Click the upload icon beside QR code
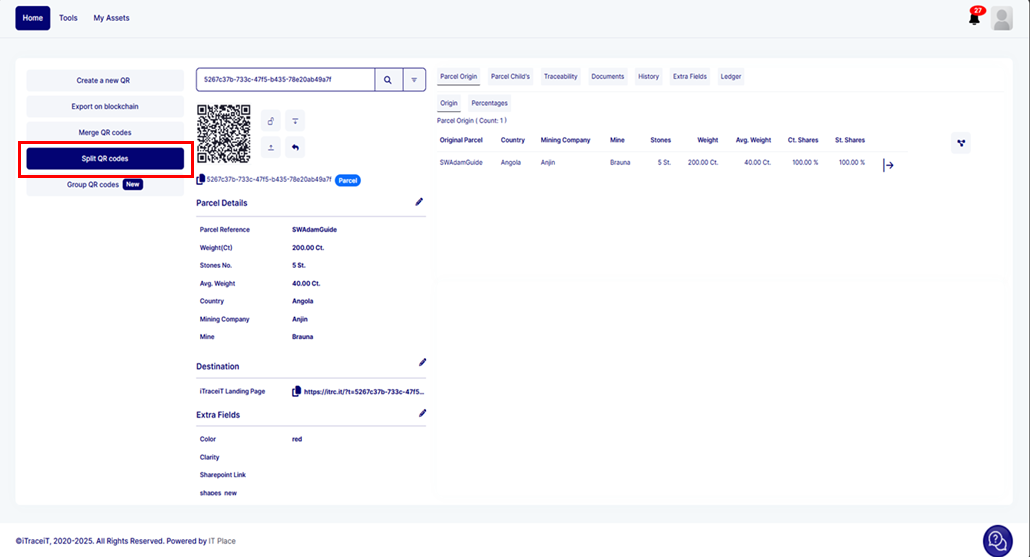1030x557 pixels. click(x=271, y=148)
